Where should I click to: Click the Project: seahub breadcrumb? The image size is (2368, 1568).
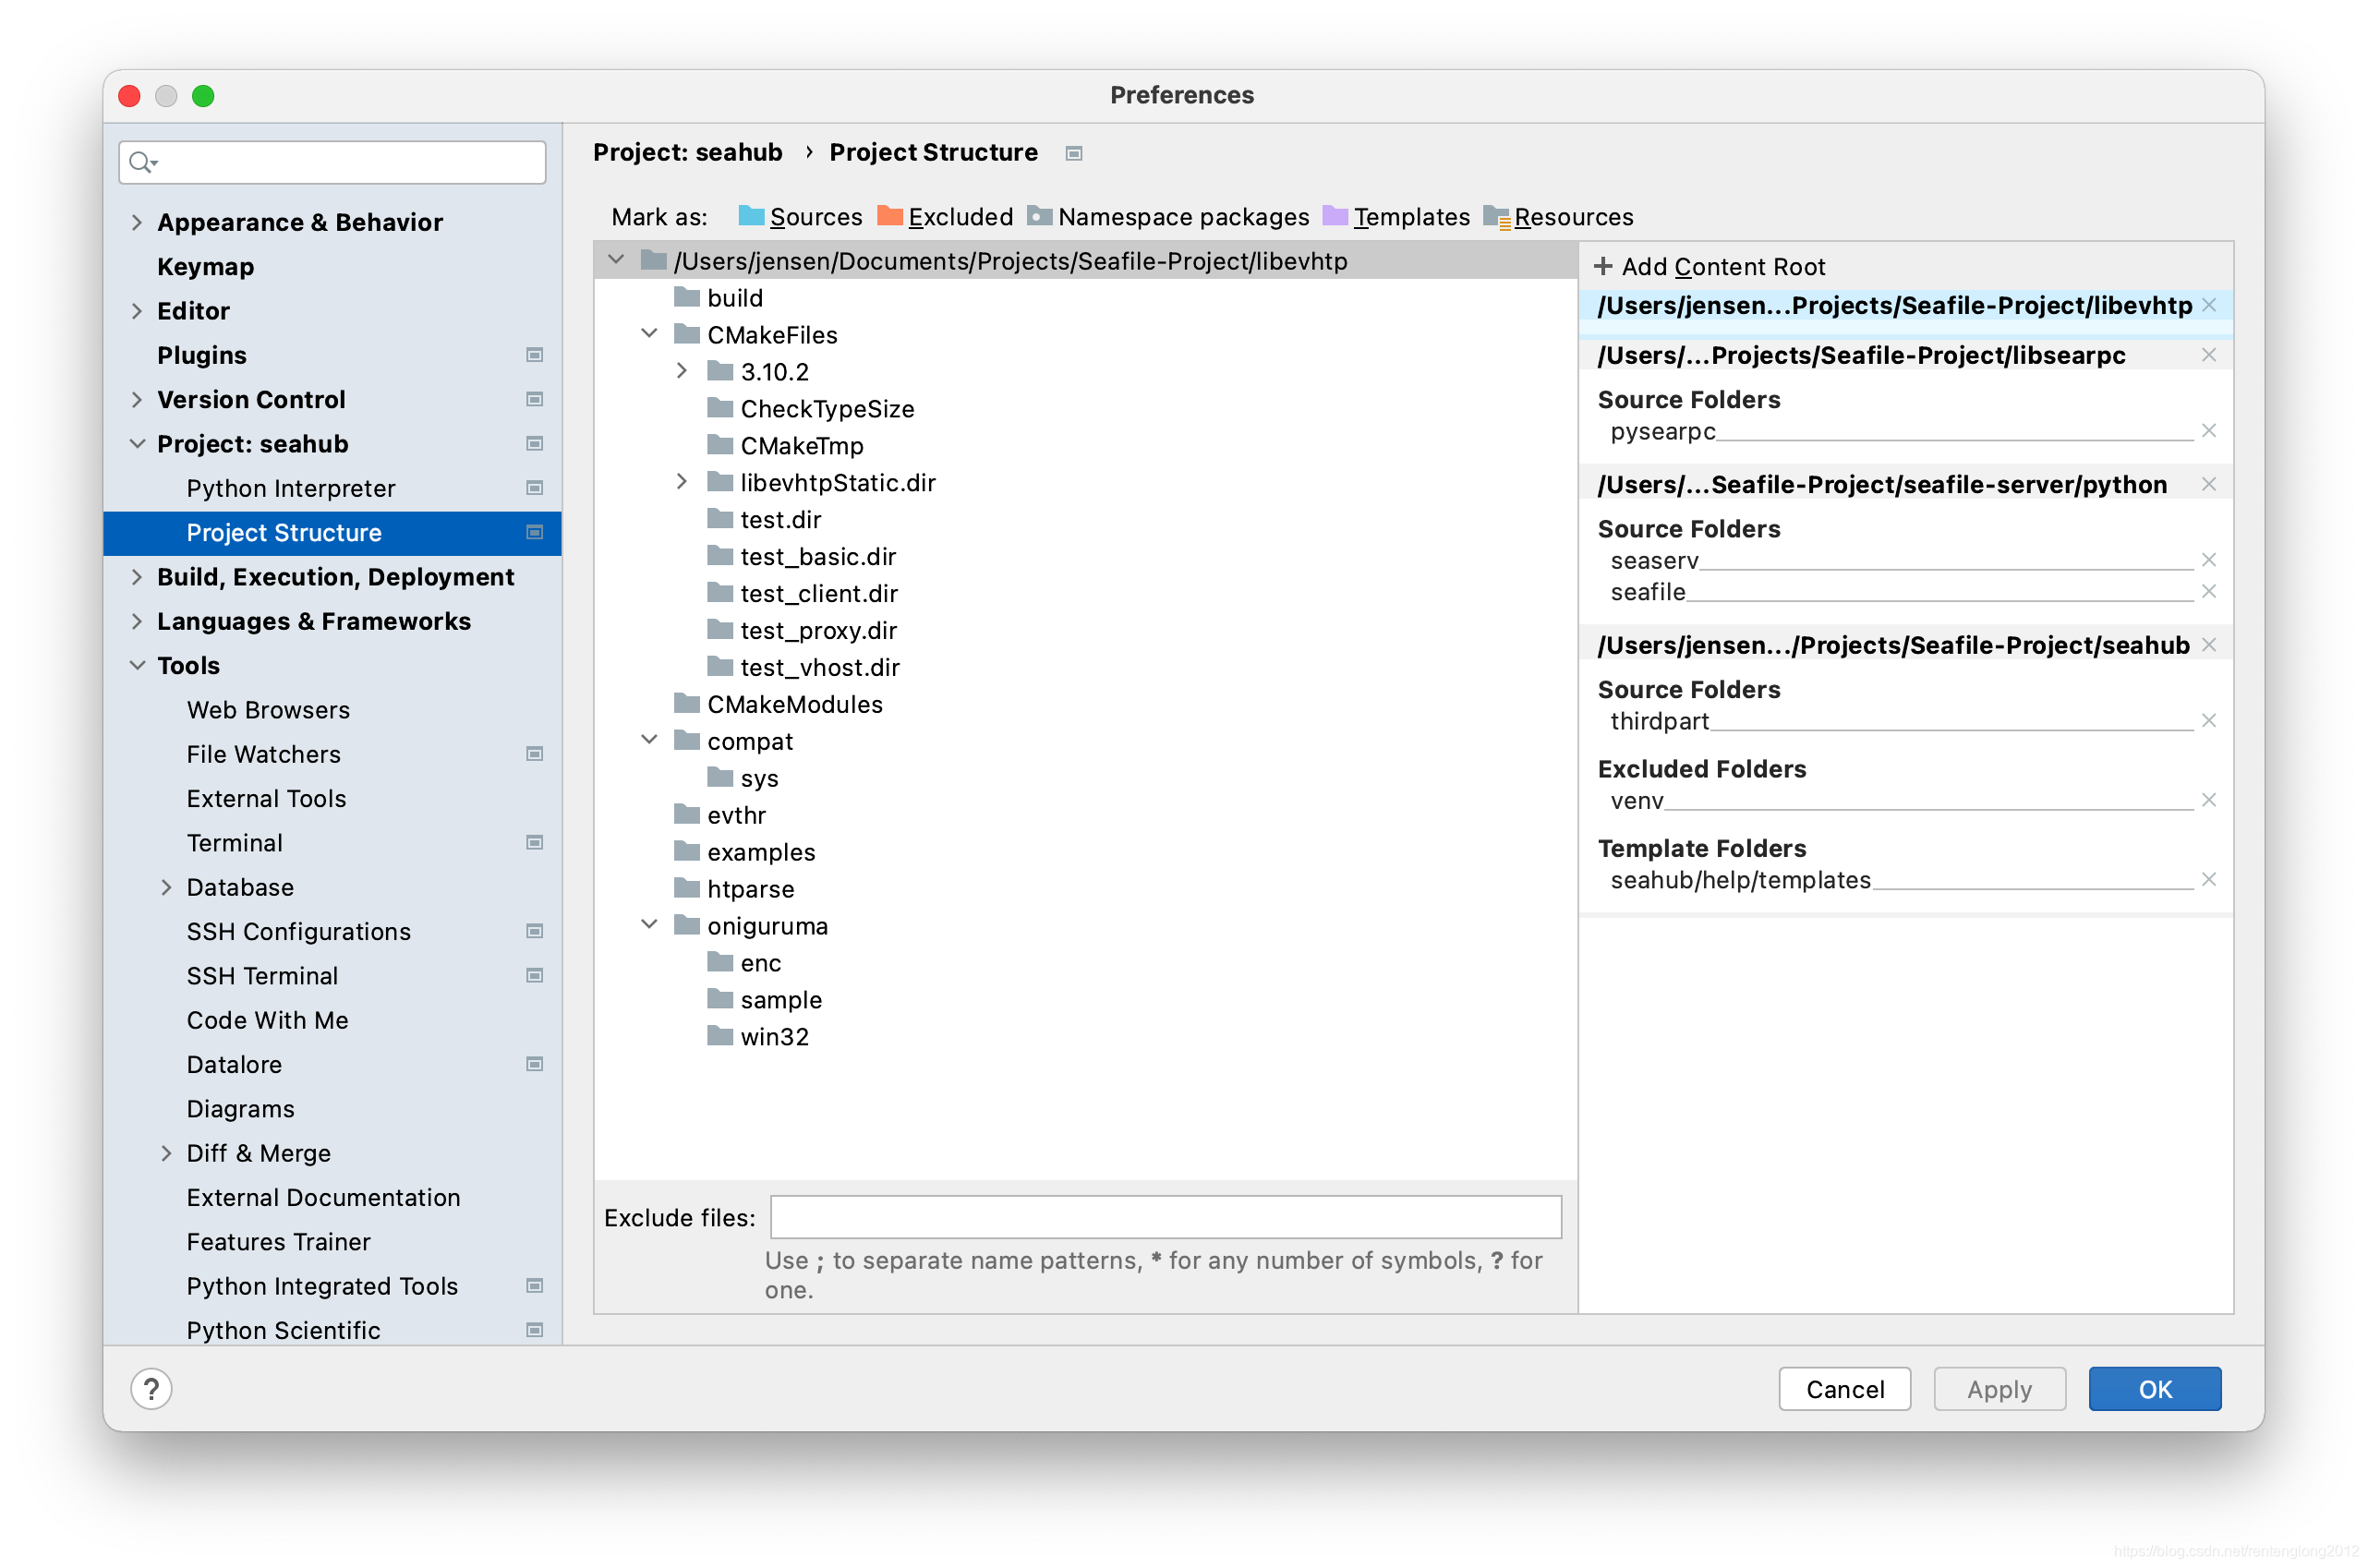pos(688,152)
